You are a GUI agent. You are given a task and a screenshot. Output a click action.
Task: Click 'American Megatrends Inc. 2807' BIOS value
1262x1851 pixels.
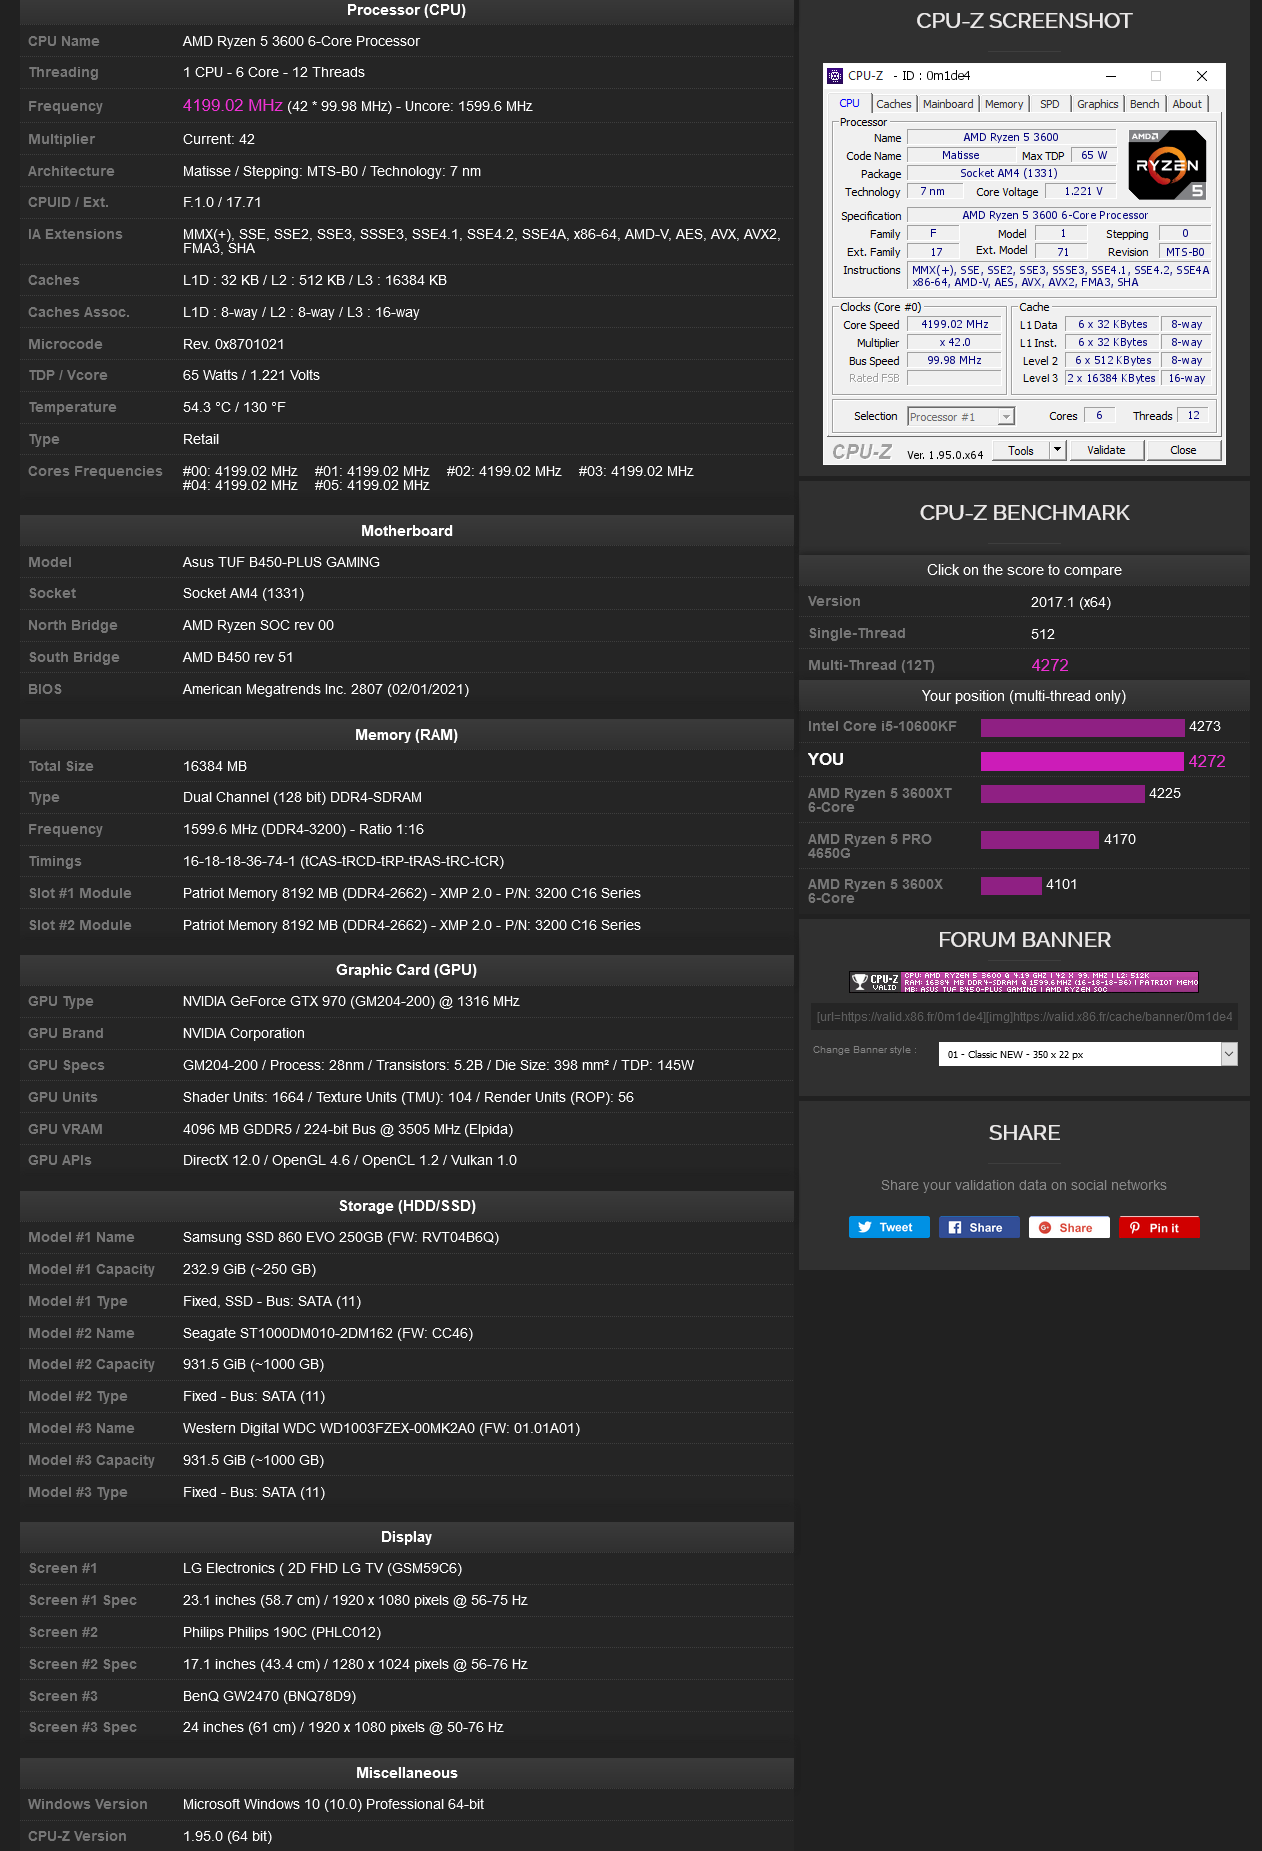point(326,689)
